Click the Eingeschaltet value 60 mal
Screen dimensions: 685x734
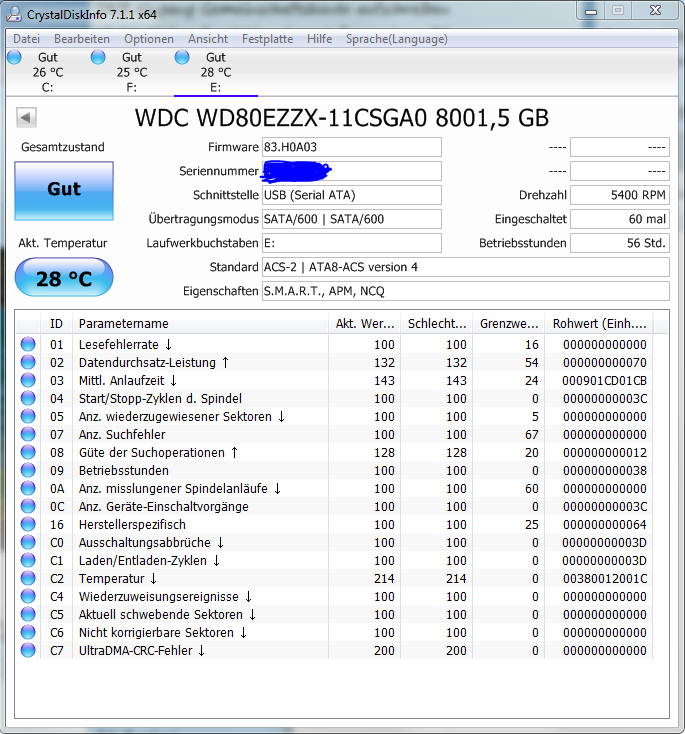(620, 219)
